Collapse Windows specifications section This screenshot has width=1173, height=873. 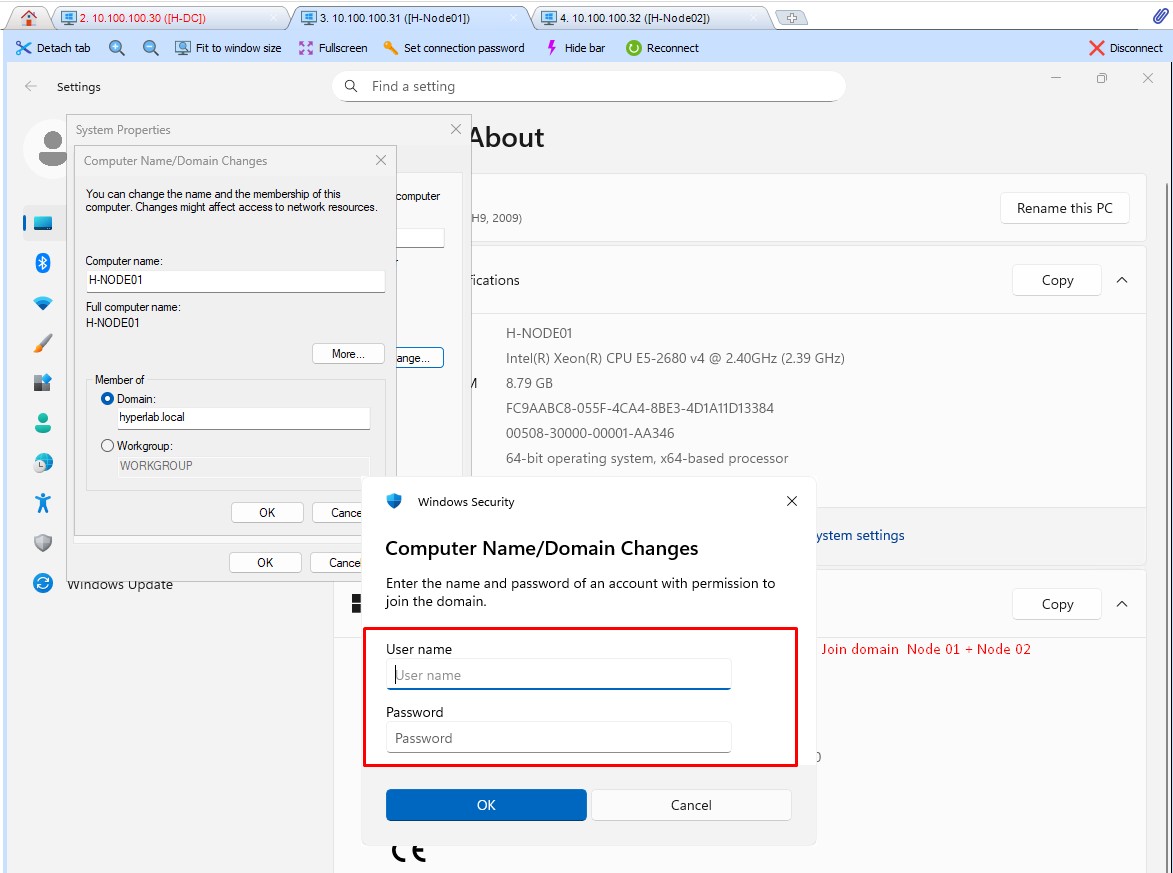pos(1121,604)
